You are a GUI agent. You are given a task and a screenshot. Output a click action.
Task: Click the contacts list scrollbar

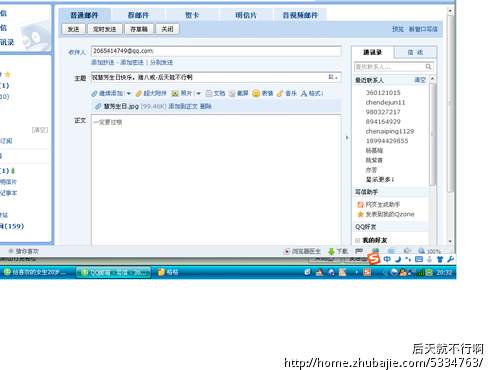[433, 134]
